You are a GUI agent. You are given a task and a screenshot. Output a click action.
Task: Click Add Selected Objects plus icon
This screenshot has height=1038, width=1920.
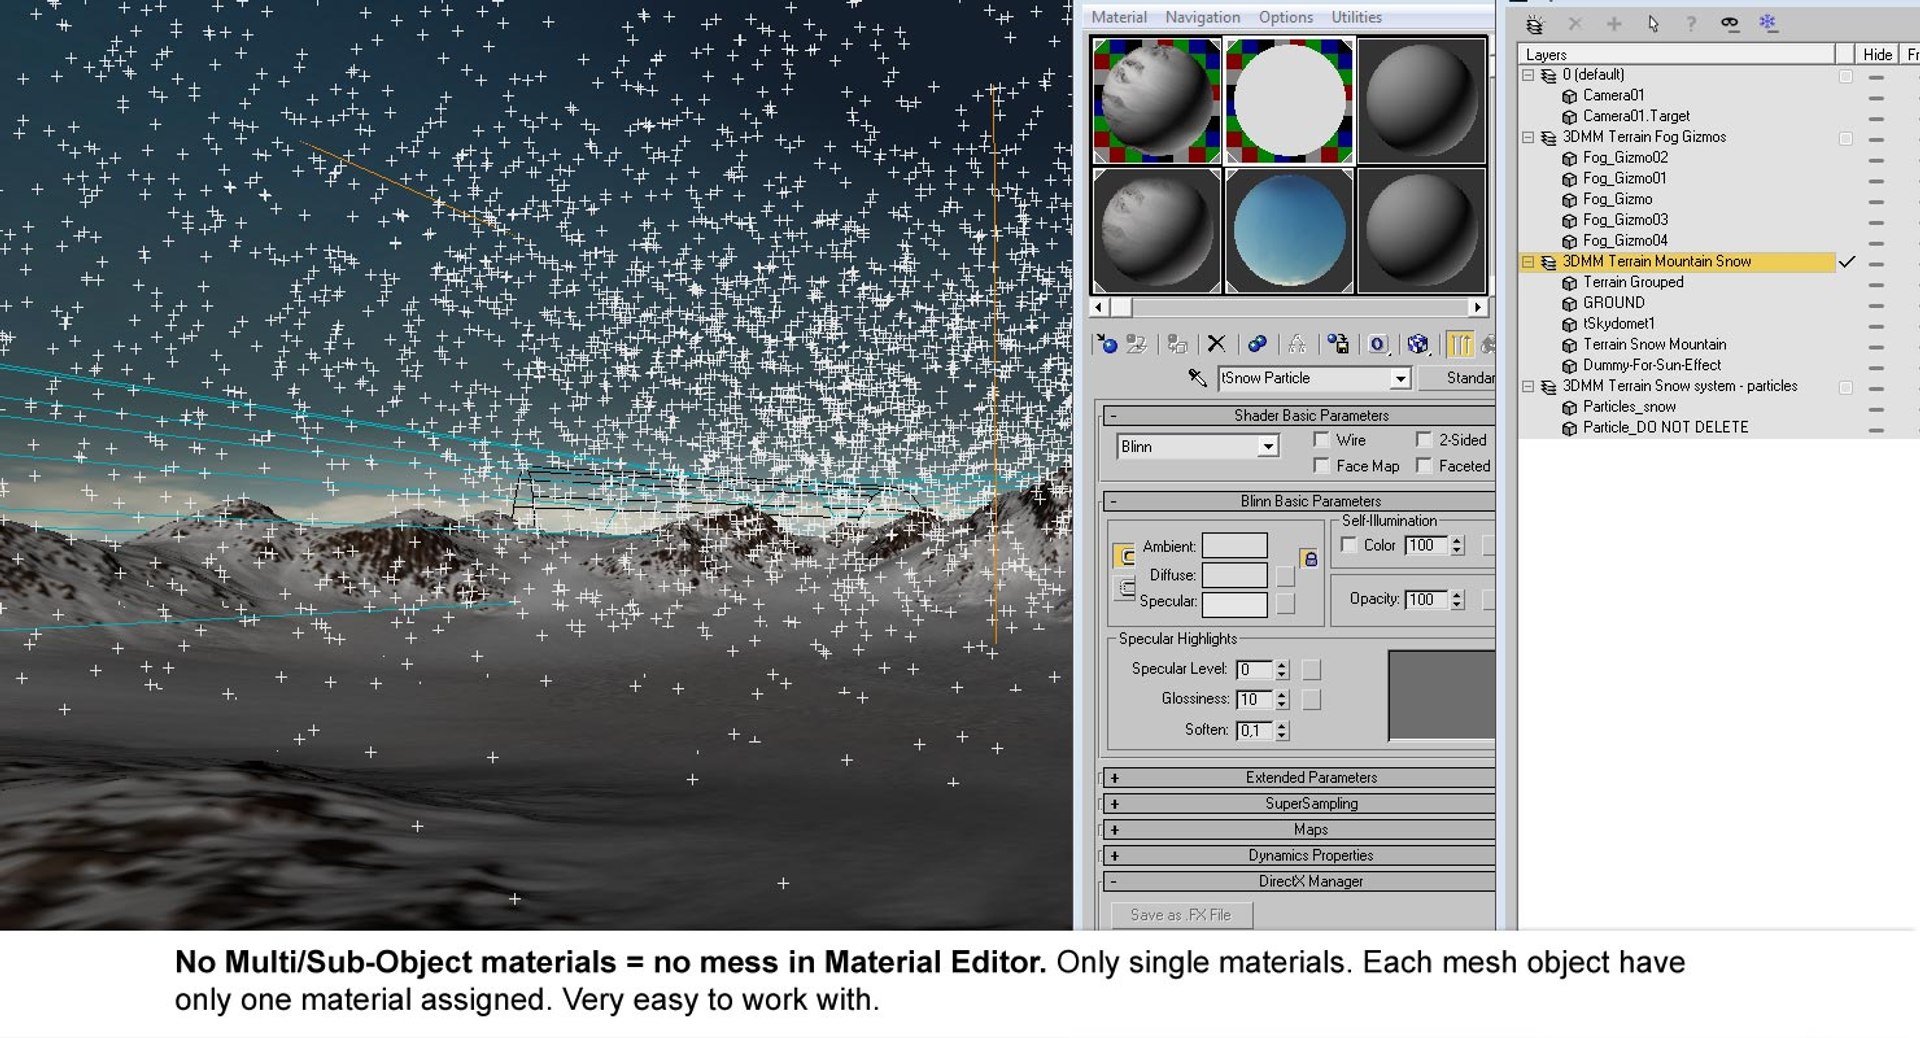[1614, 24]
